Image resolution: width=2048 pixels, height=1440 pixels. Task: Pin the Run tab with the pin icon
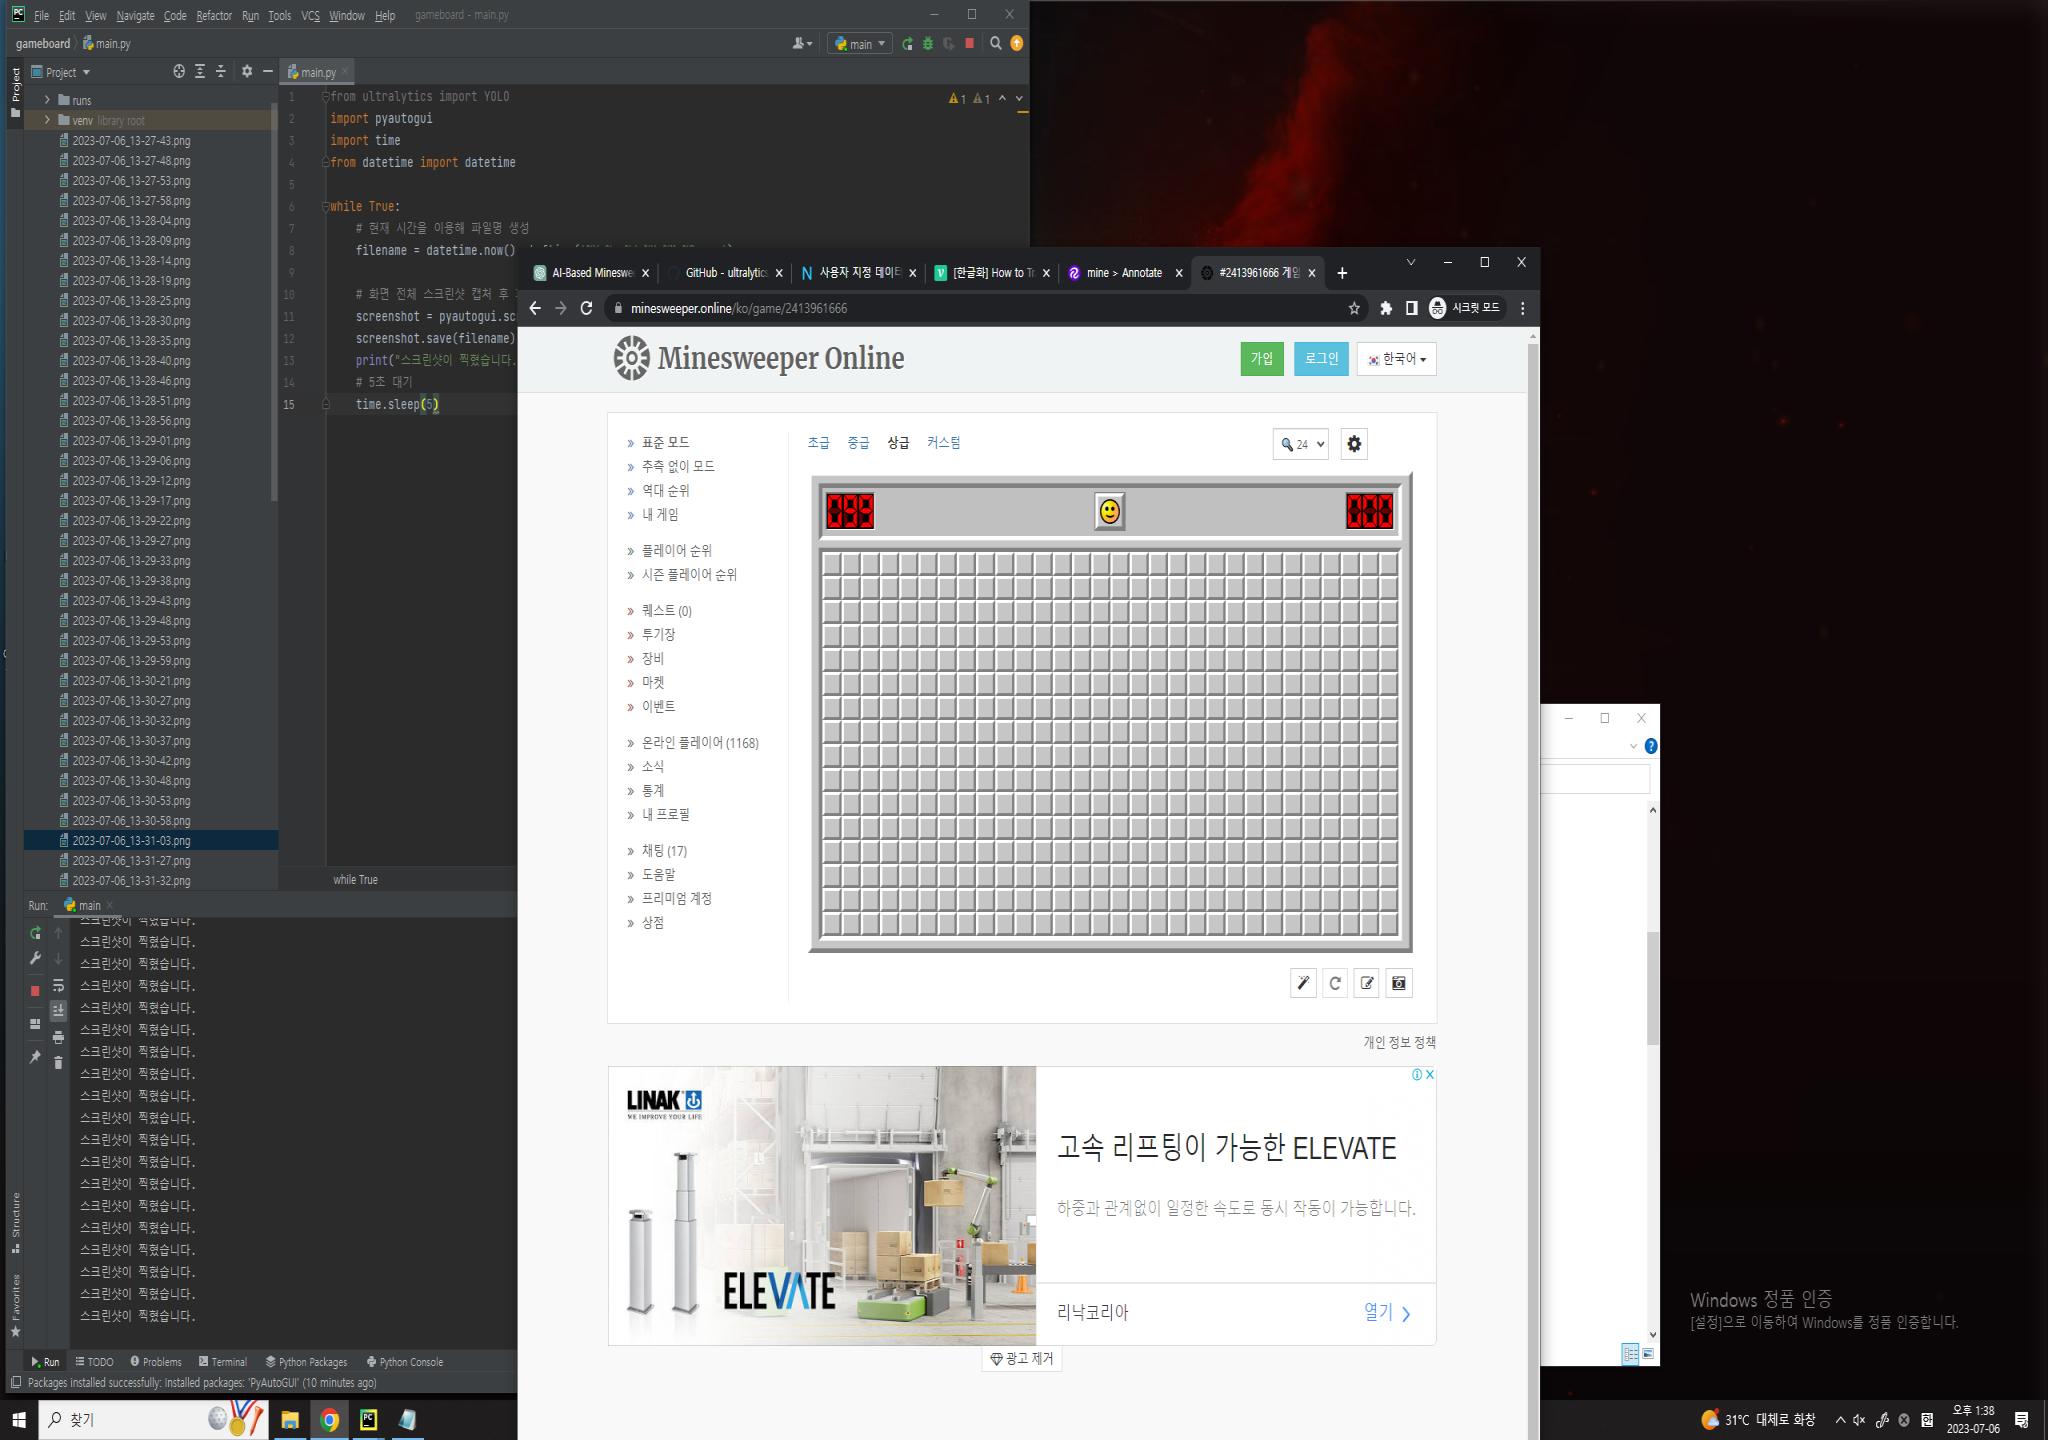tap(35, 1056)
